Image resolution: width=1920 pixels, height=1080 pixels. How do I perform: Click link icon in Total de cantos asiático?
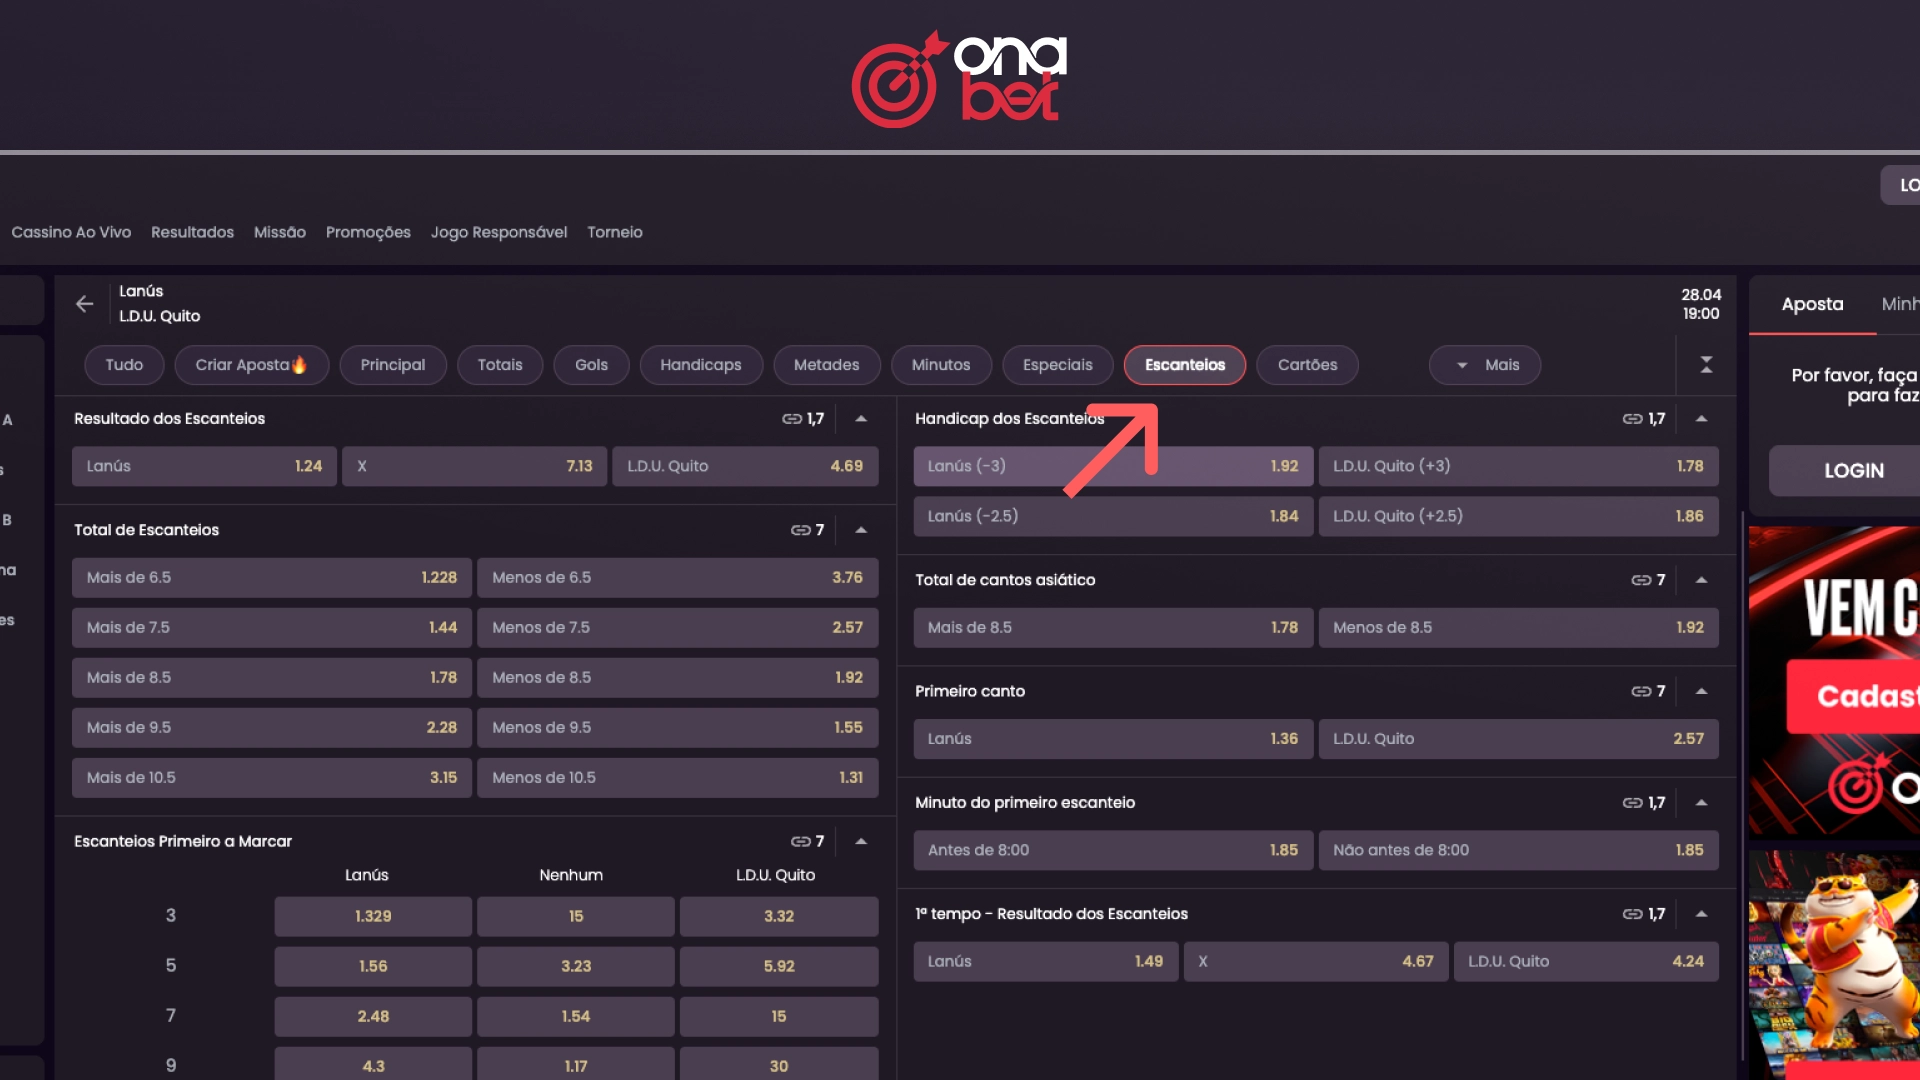1641,580
